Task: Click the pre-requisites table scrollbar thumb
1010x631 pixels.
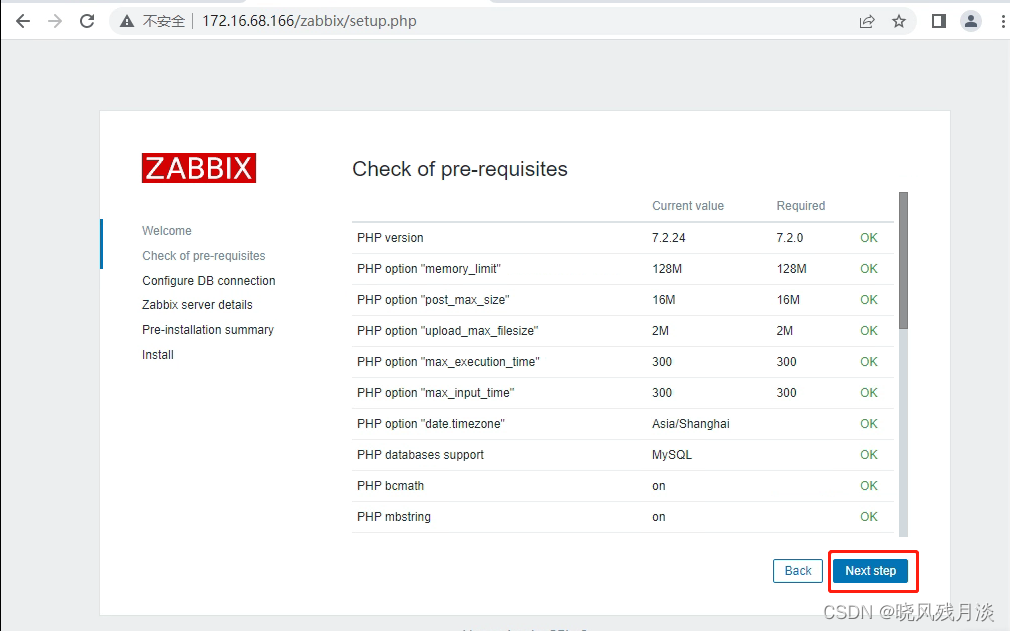Action: (x=903, y=260)
